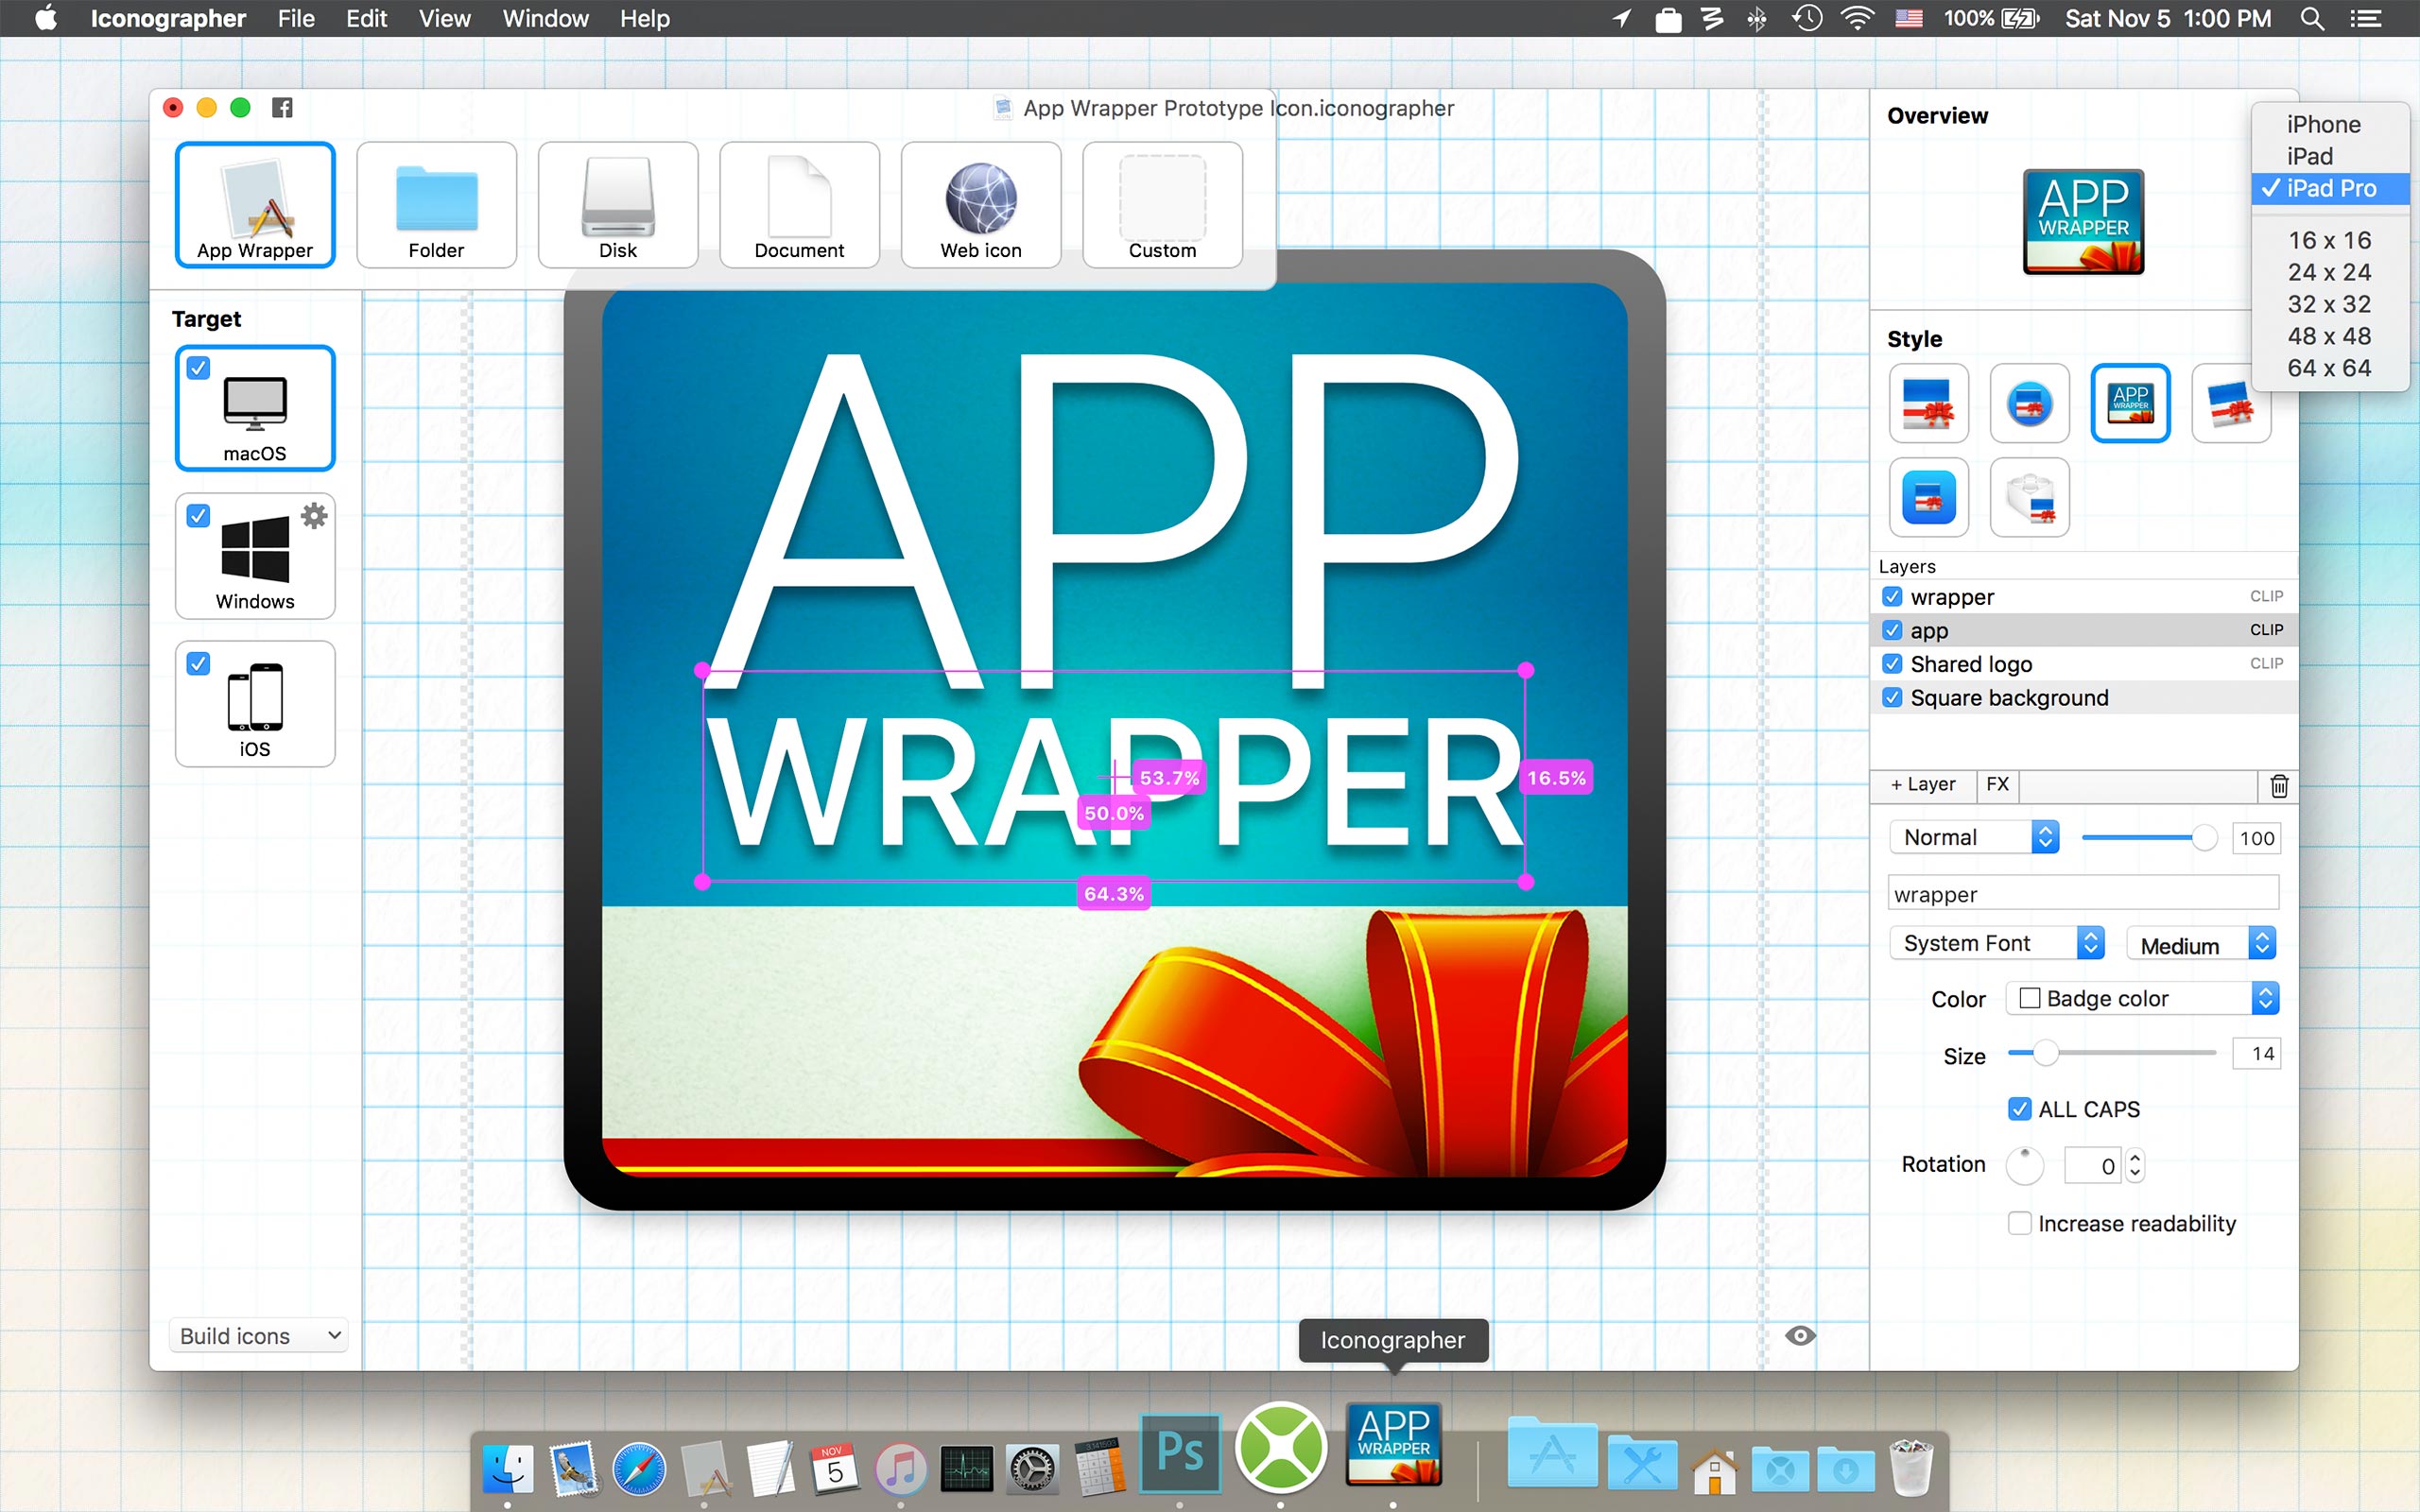Select the Folder icon template
2420x1512 pixels.
pyautogui.click(x=436, y=203)
